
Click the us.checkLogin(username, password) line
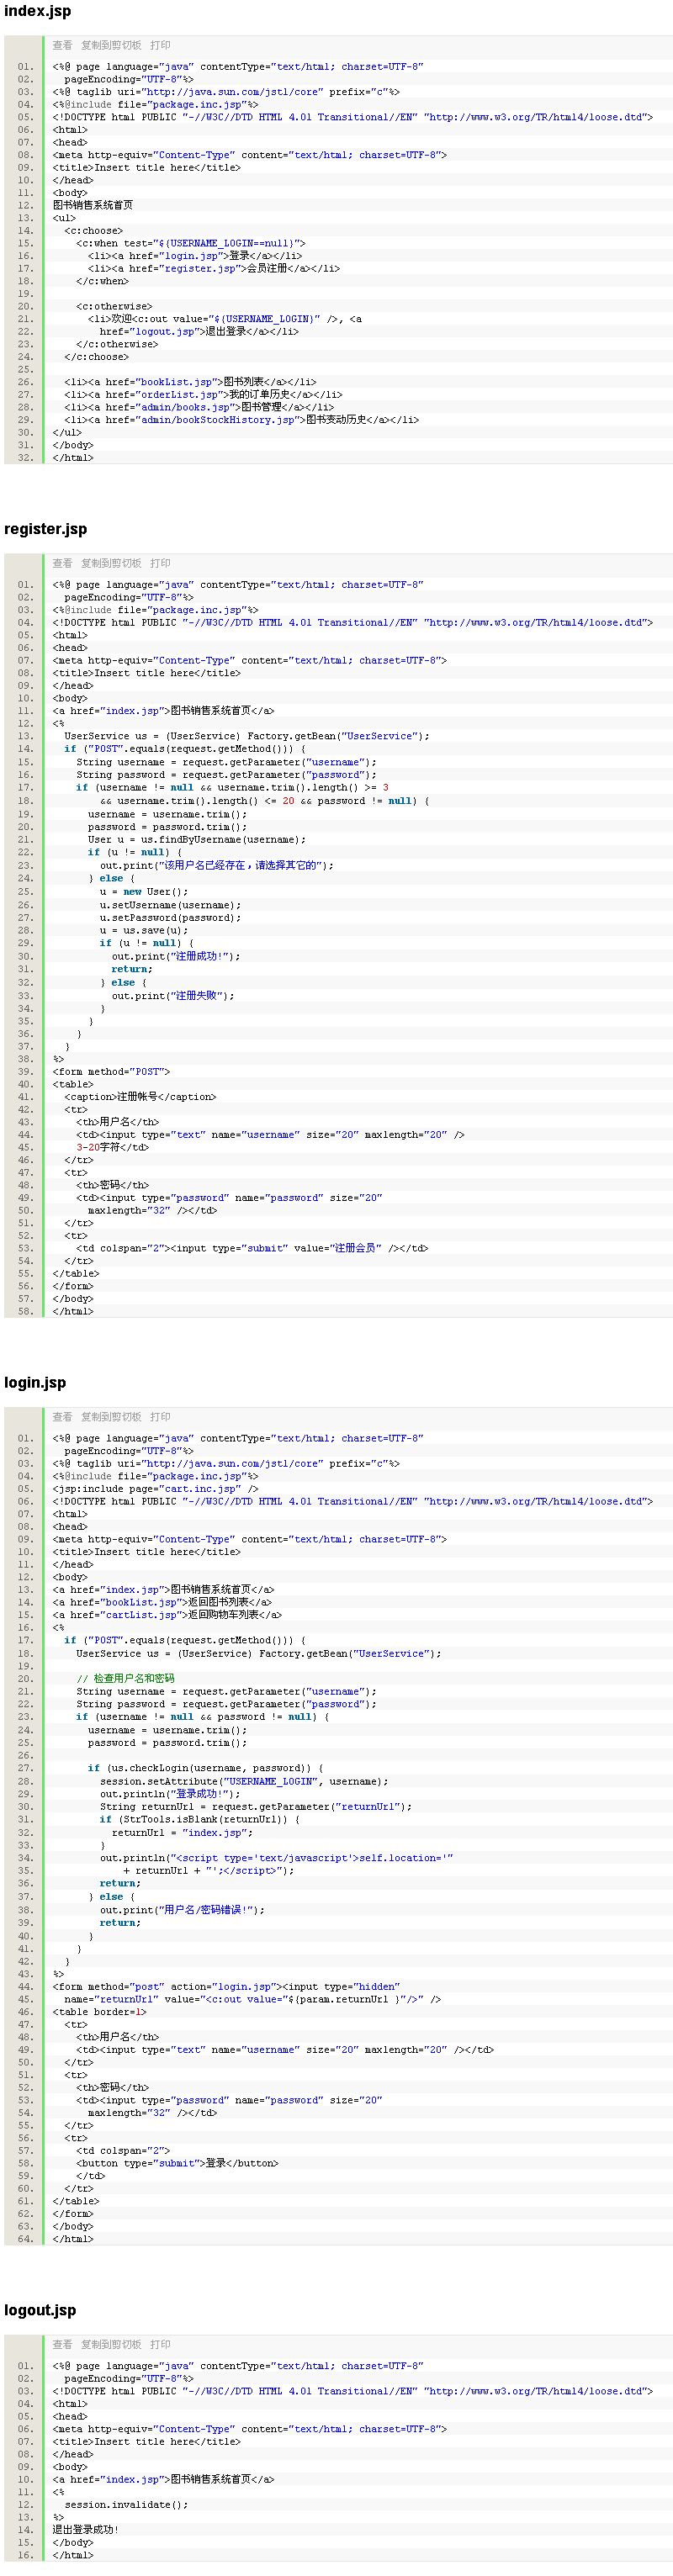coord(205,1769)
